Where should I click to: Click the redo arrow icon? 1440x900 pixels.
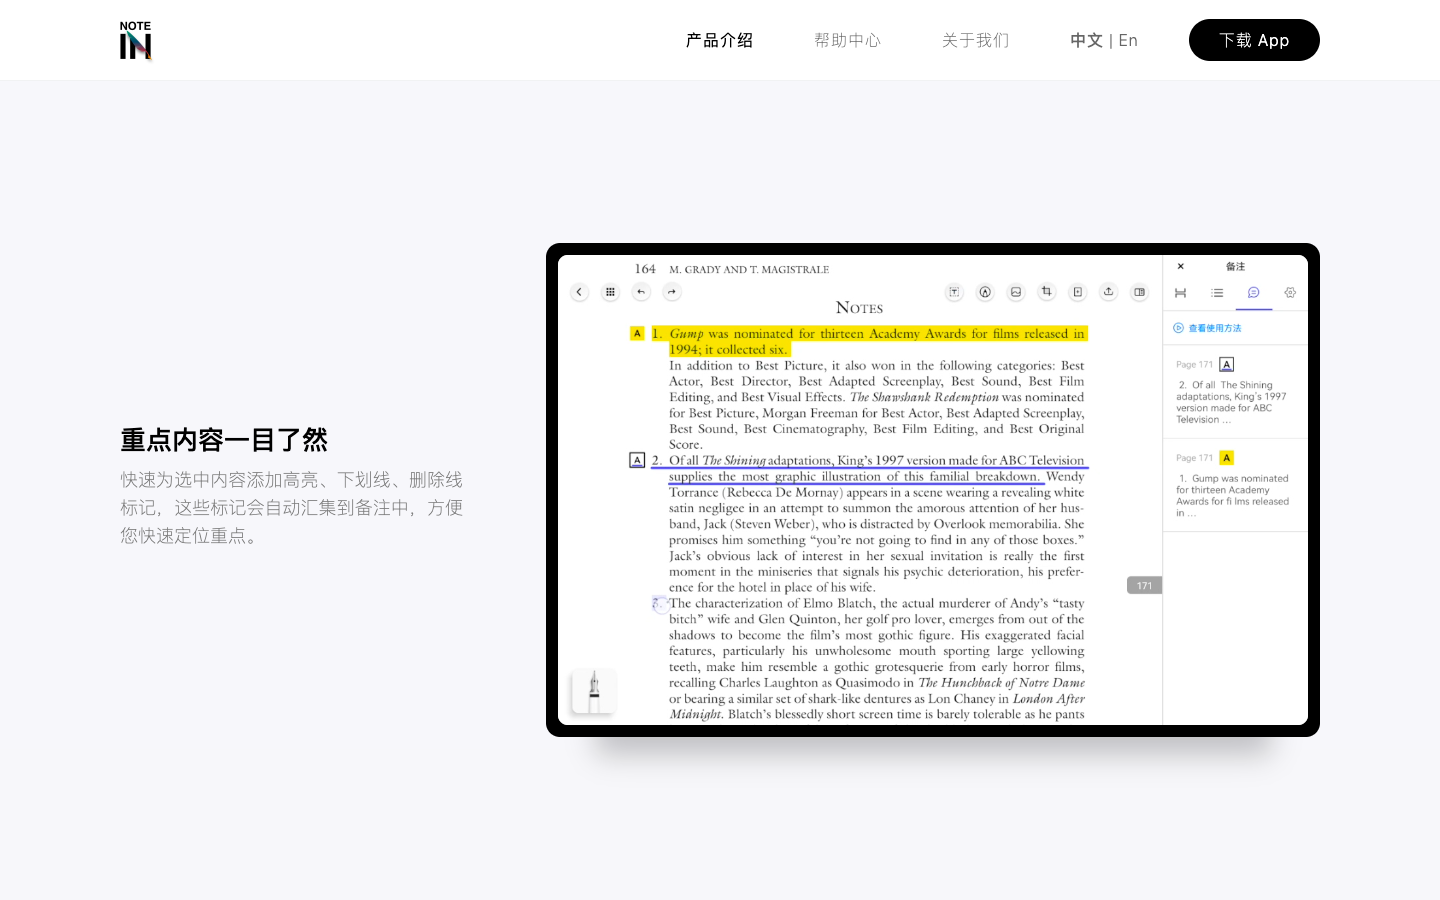coord(672,292)
